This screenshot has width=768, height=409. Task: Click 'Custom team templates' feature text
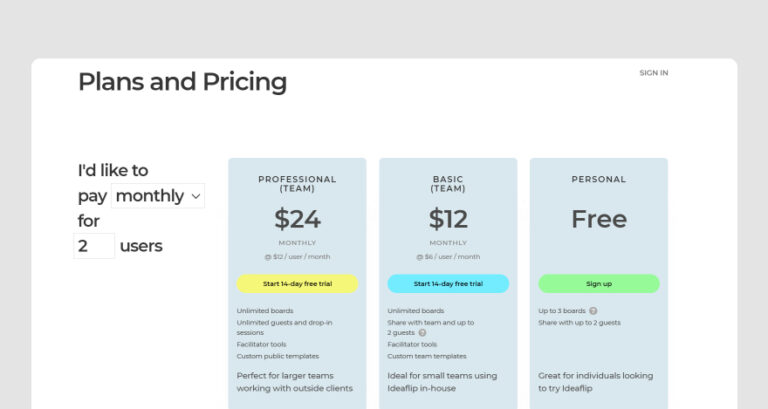[x=427, y=356]
